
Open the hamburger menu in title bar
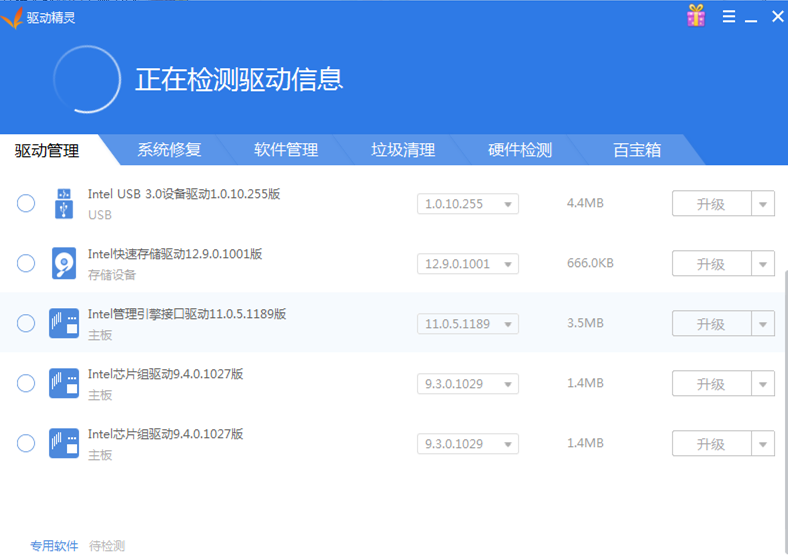coord(729,17)
